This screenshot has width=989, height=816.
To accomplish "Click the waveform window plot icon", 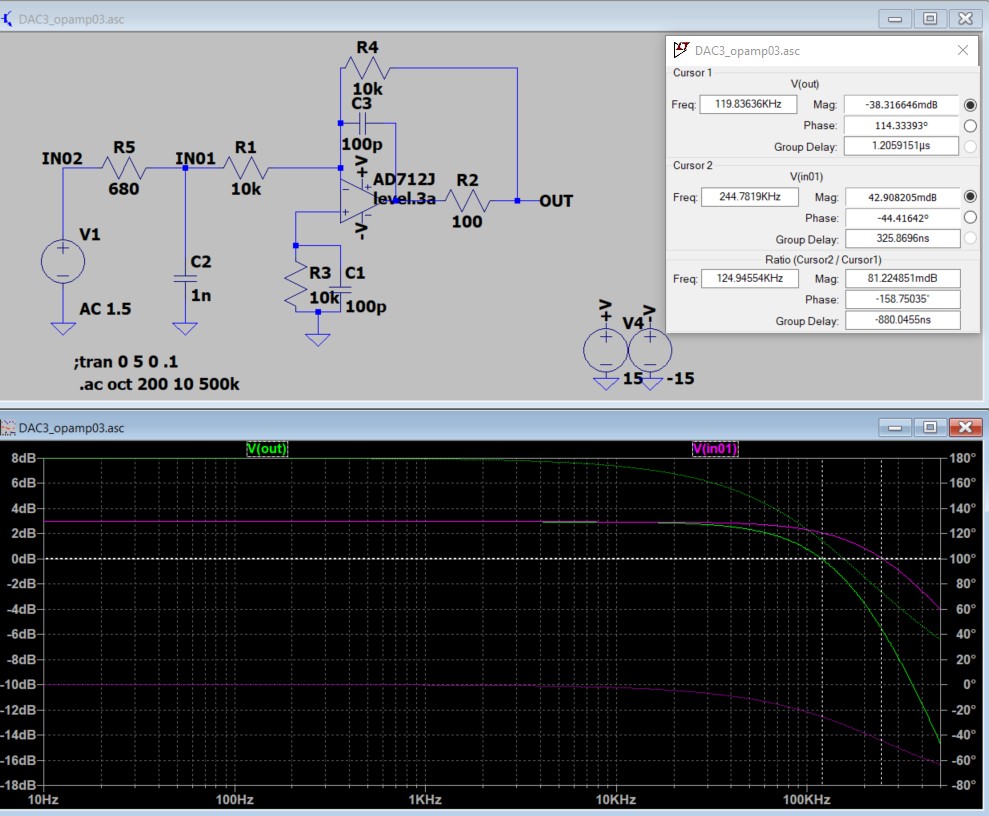I will point(8,428).
